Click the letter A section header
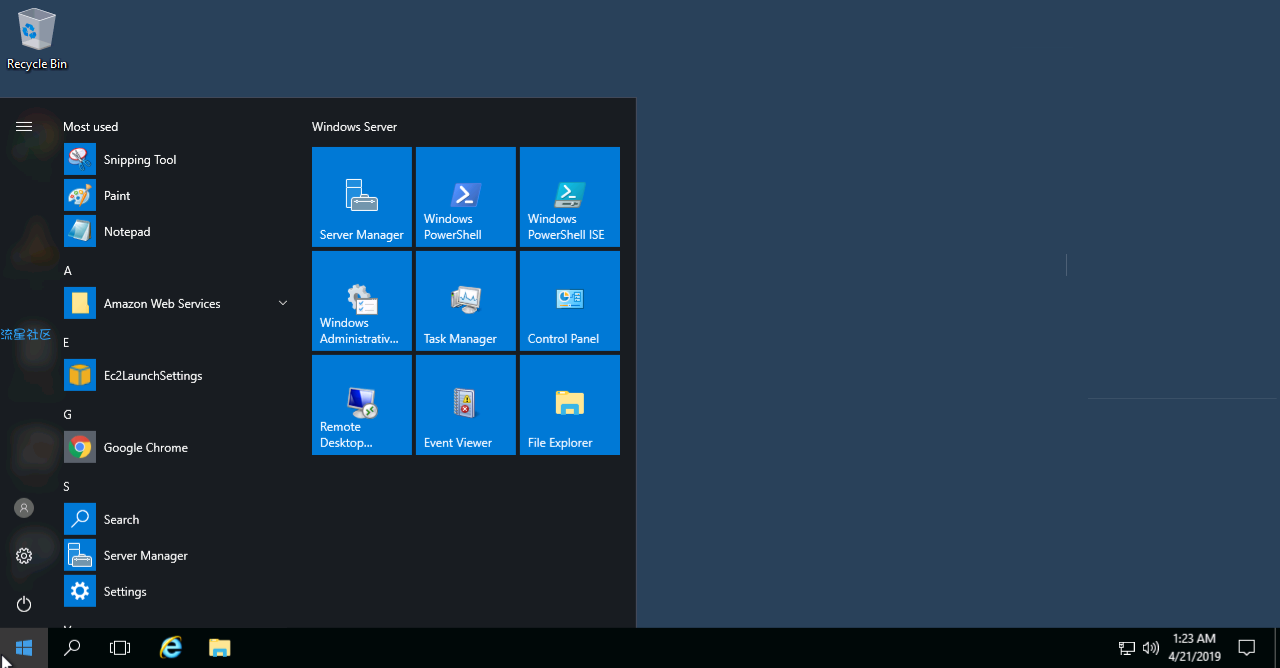 [x=67, y=271]
